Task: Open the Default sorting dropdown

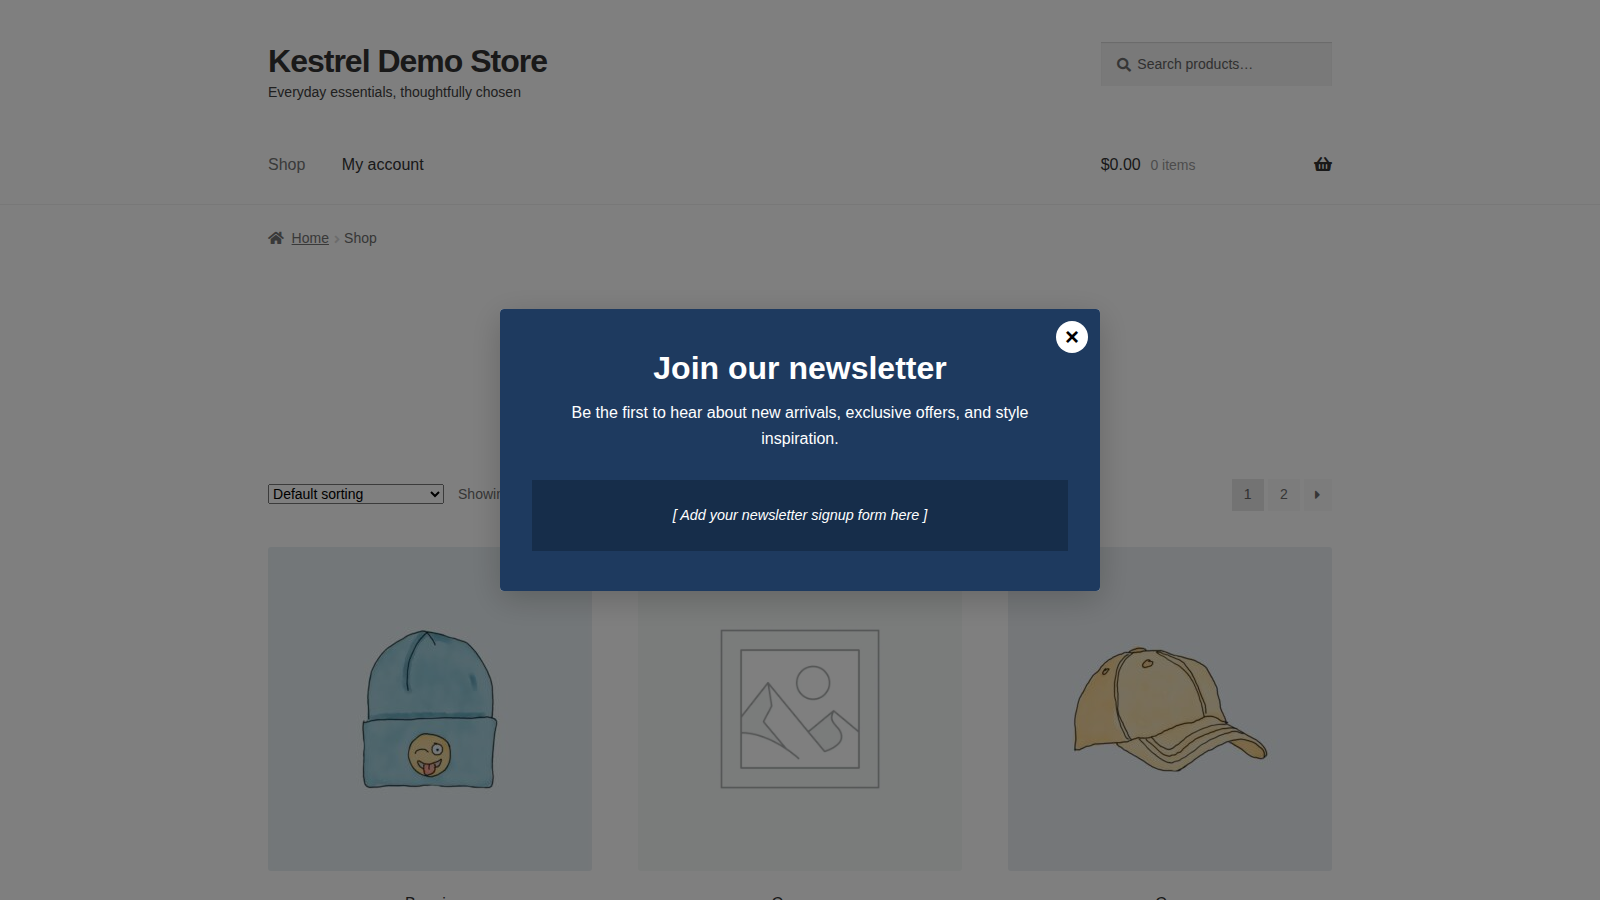Action: pyautogui.click(x=356, y=494)
